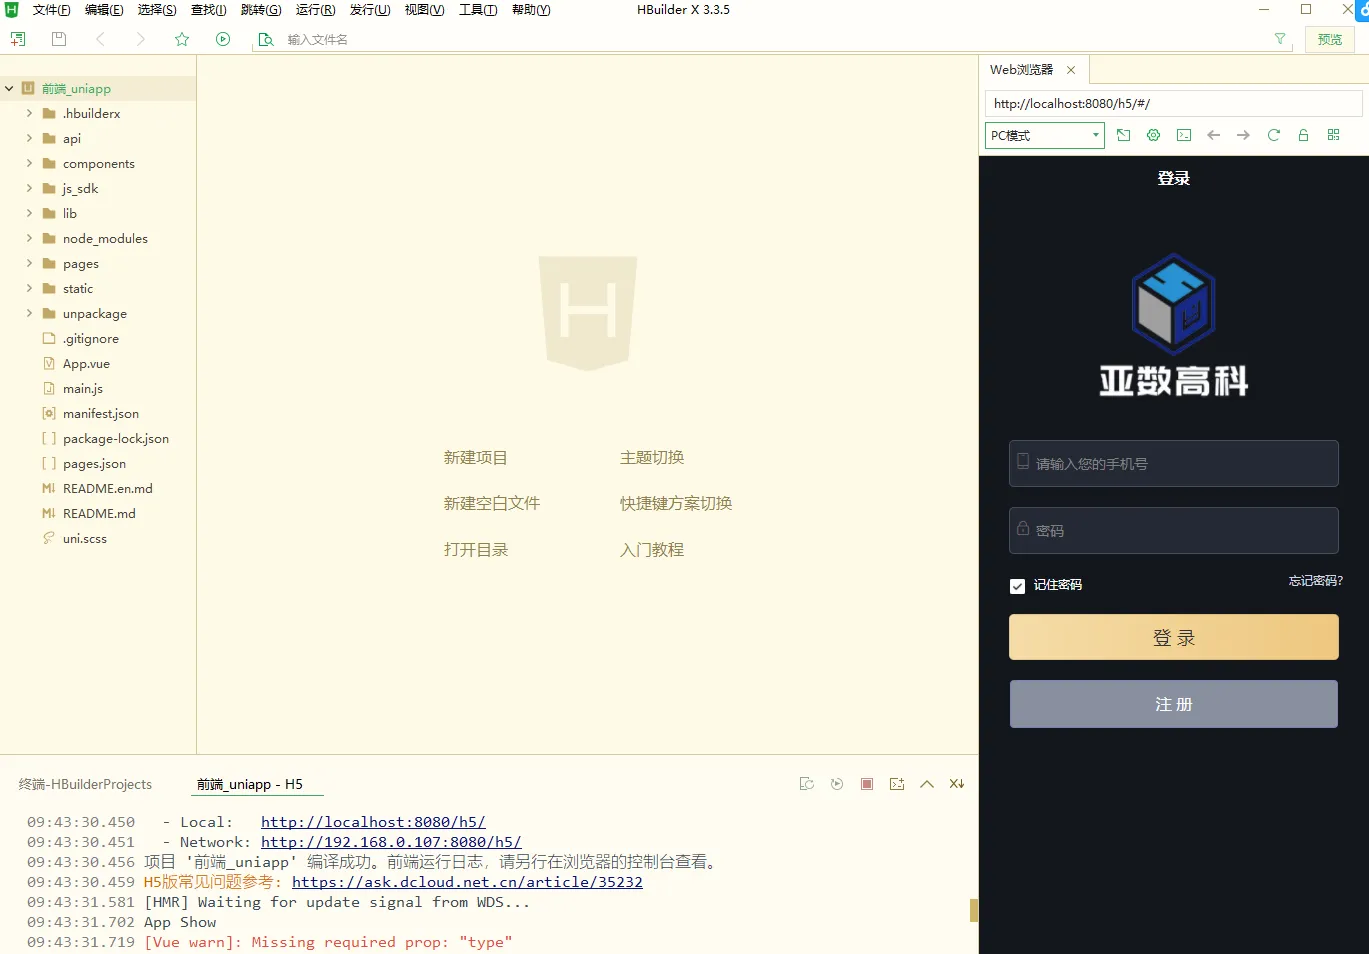The image size is (1369, 954).
Task: Open the dcloud article 35232 link
Action: [468, 882]
